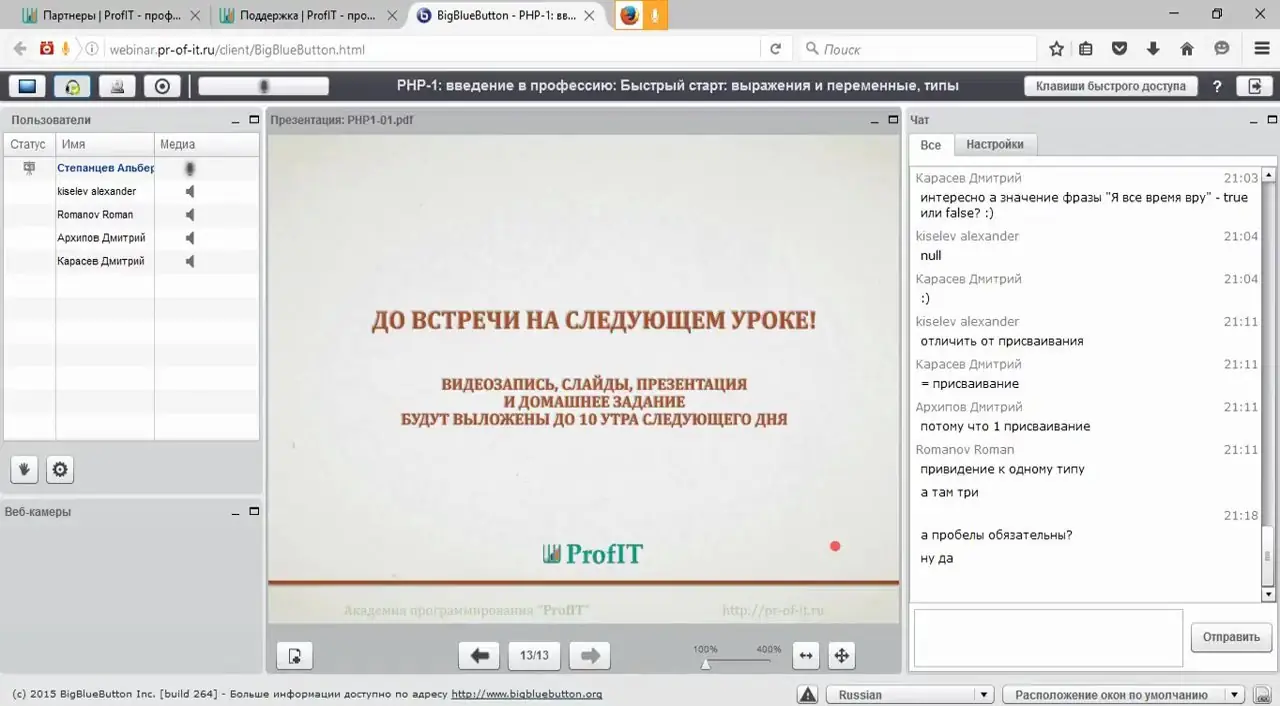Switch to the Настройки chat tab

pos(994,144)
